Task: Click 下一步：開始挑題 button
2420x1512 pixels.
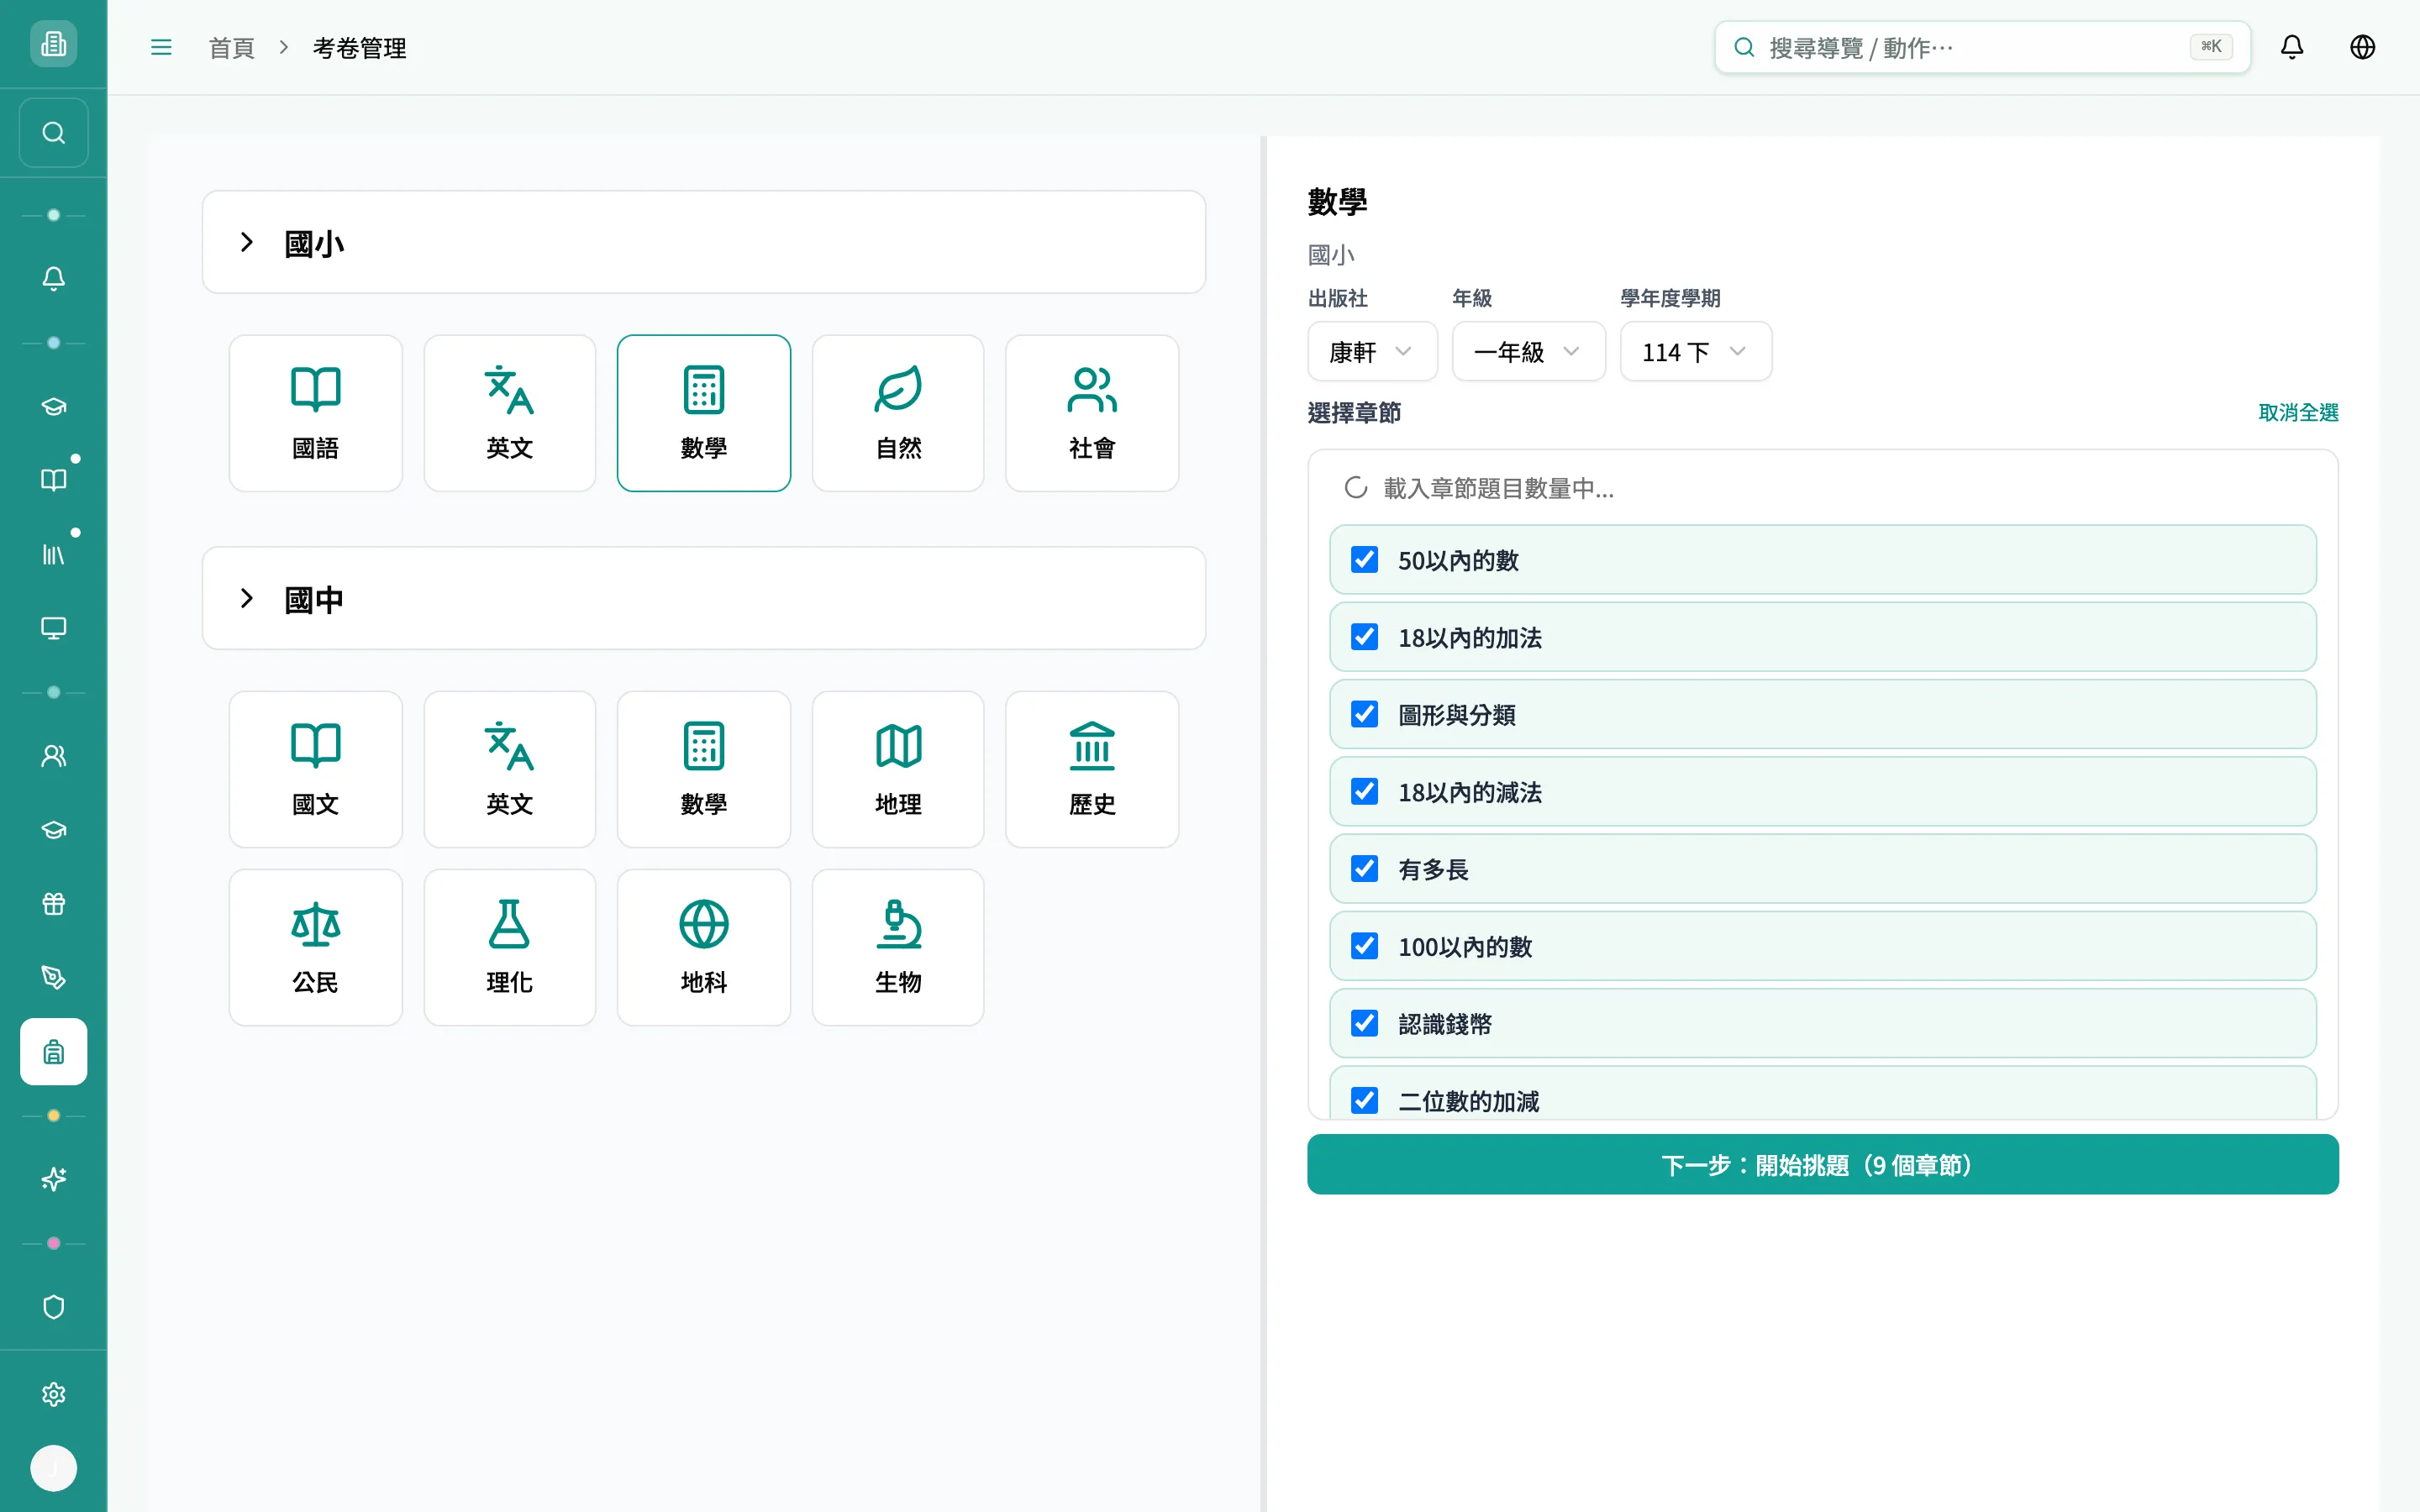Action: click(1822, 1165)
